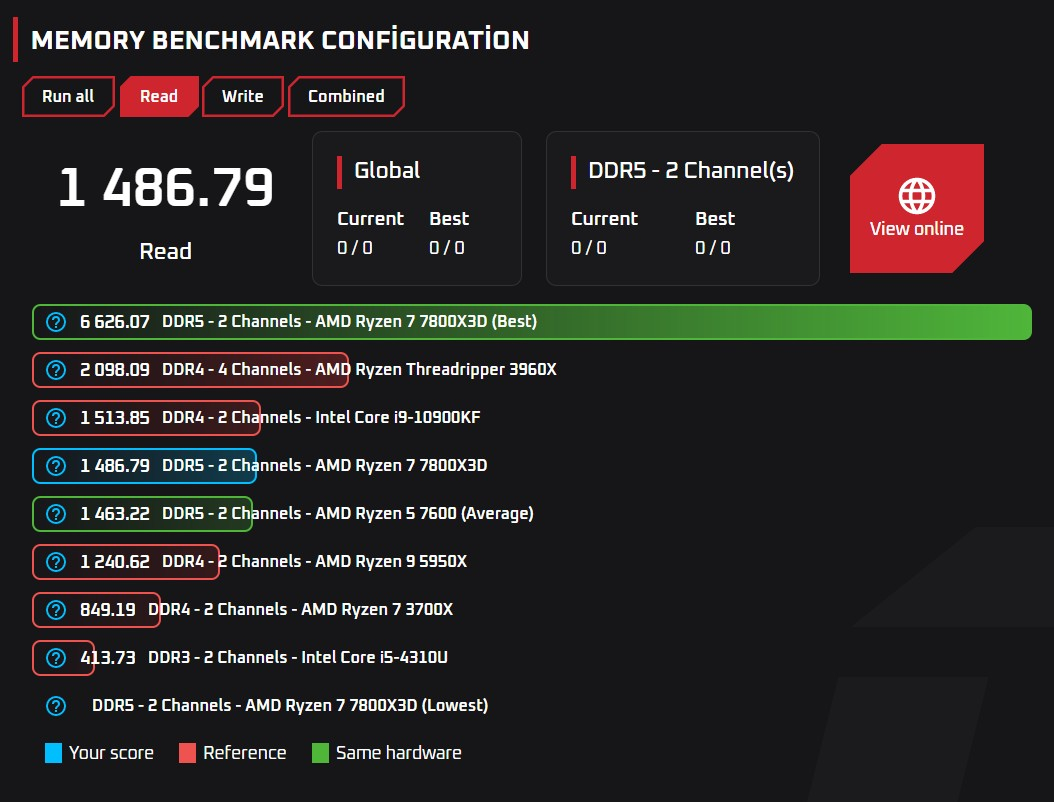This screenshot has height=802, width=1054.
Task: Open help icon next to 1 486.79 row
Action: [56, 466]
